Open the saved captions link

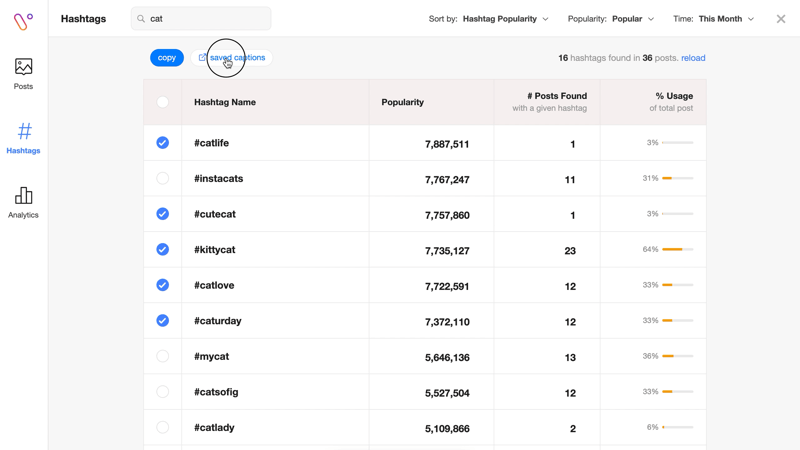click(232, 58)
